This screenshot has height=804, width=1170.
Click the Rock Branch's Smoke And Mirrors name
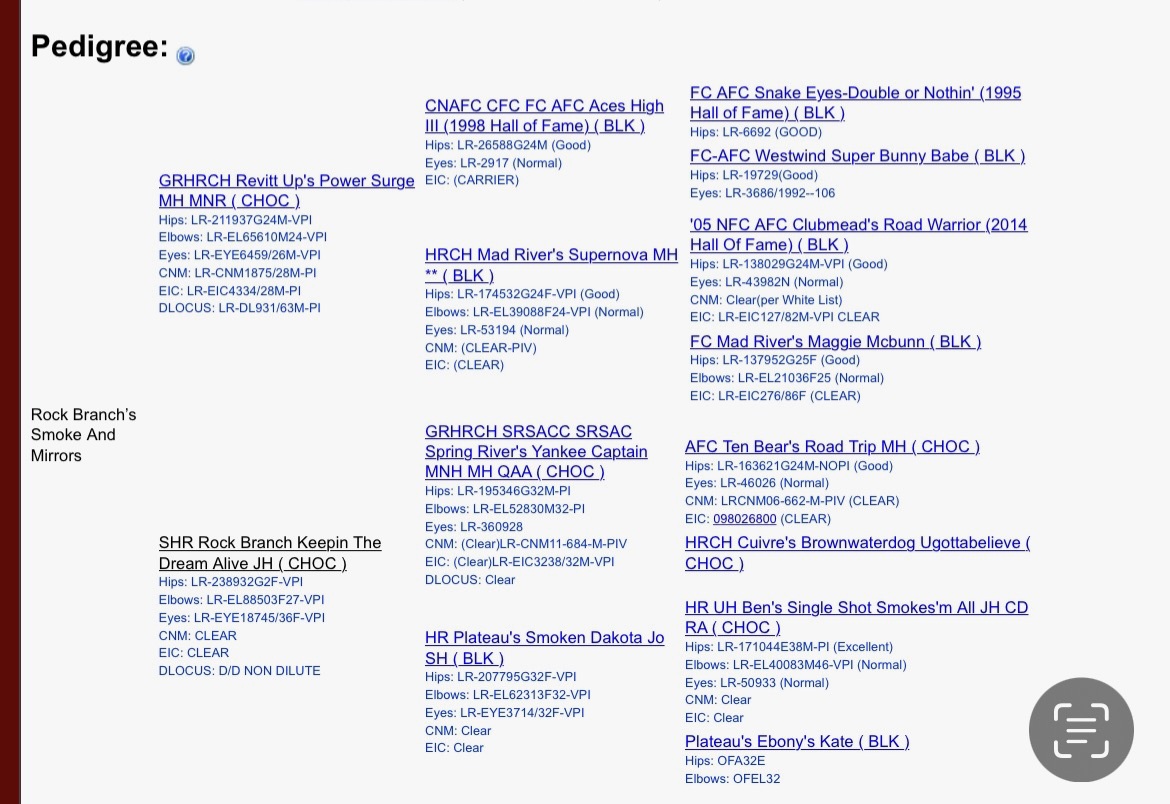point(84,434)
